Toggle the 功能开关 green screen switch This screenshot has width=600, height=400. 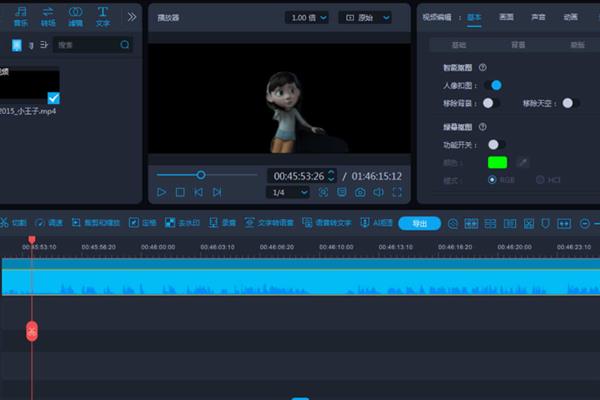pyautogui.click(x=496, y=144)
